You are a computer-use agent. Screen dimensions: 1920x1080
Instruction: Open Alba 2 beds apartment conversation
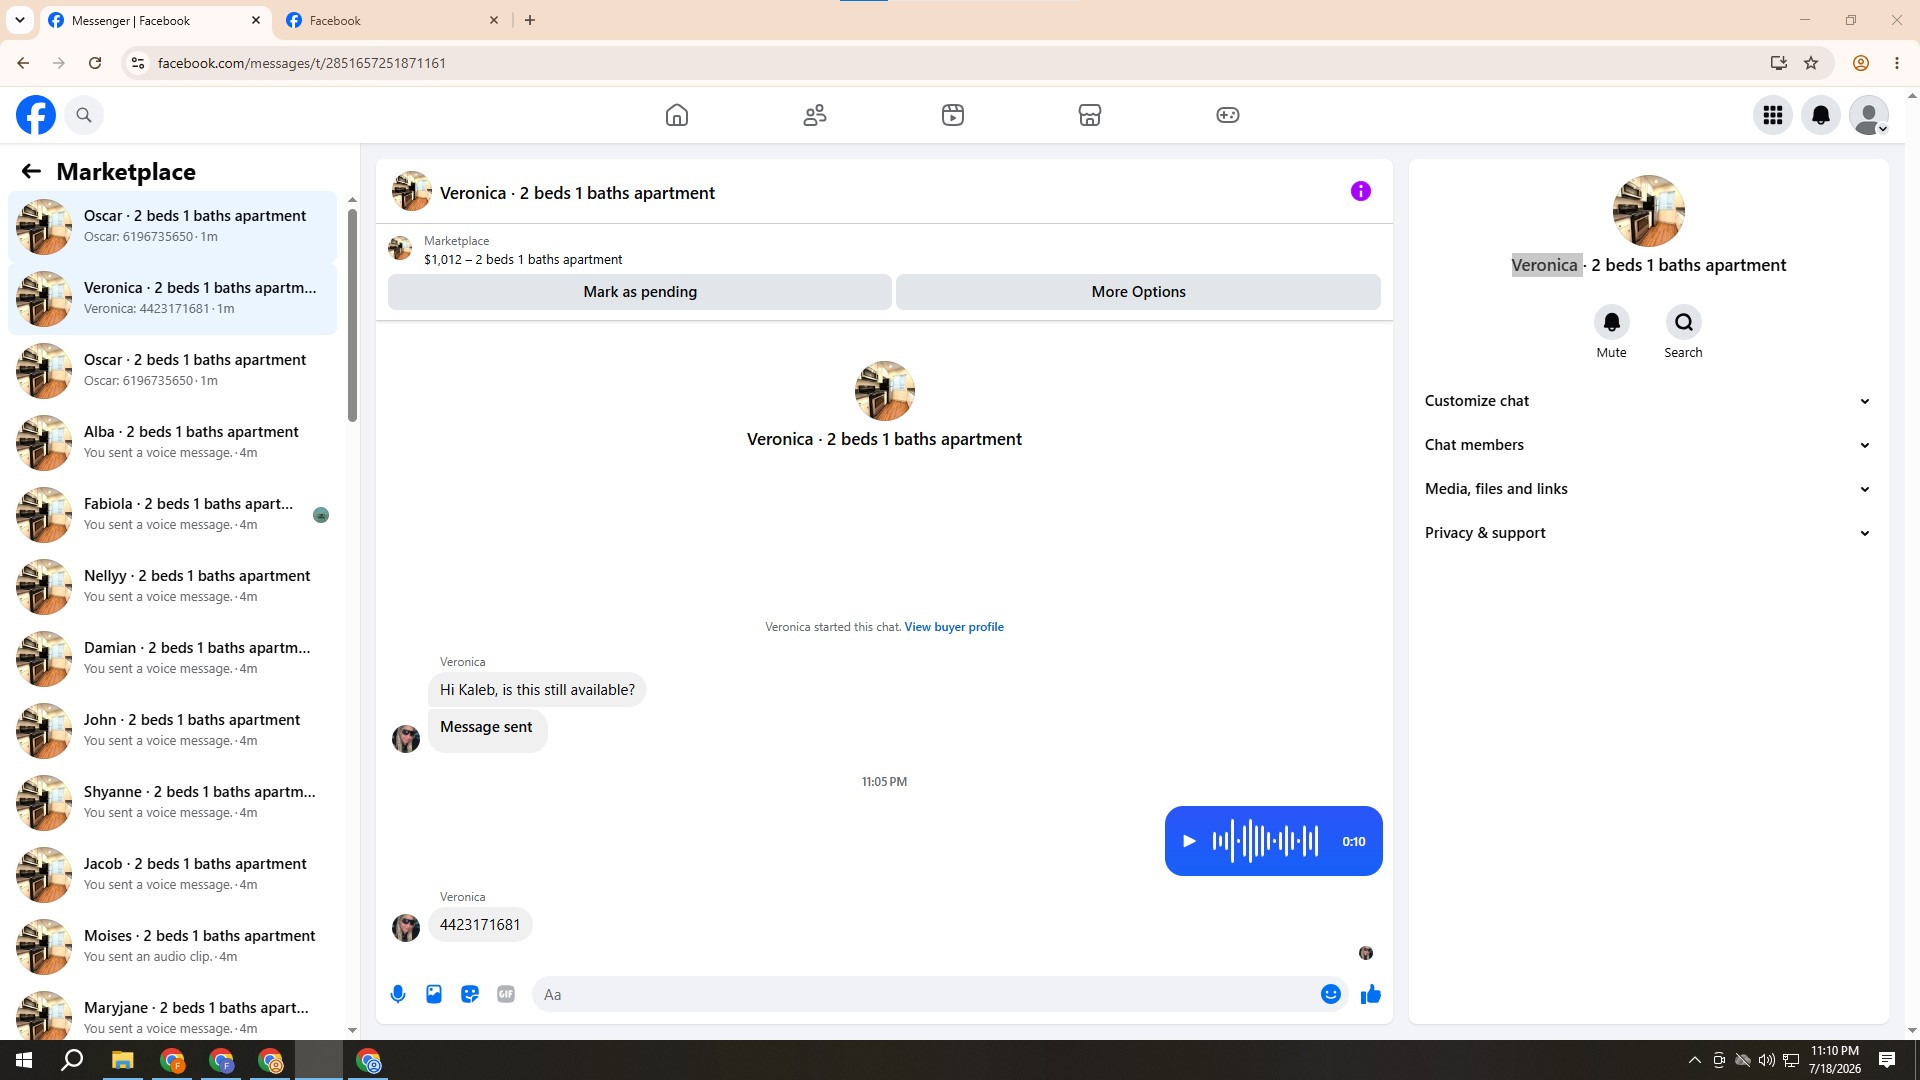point(172,442)
